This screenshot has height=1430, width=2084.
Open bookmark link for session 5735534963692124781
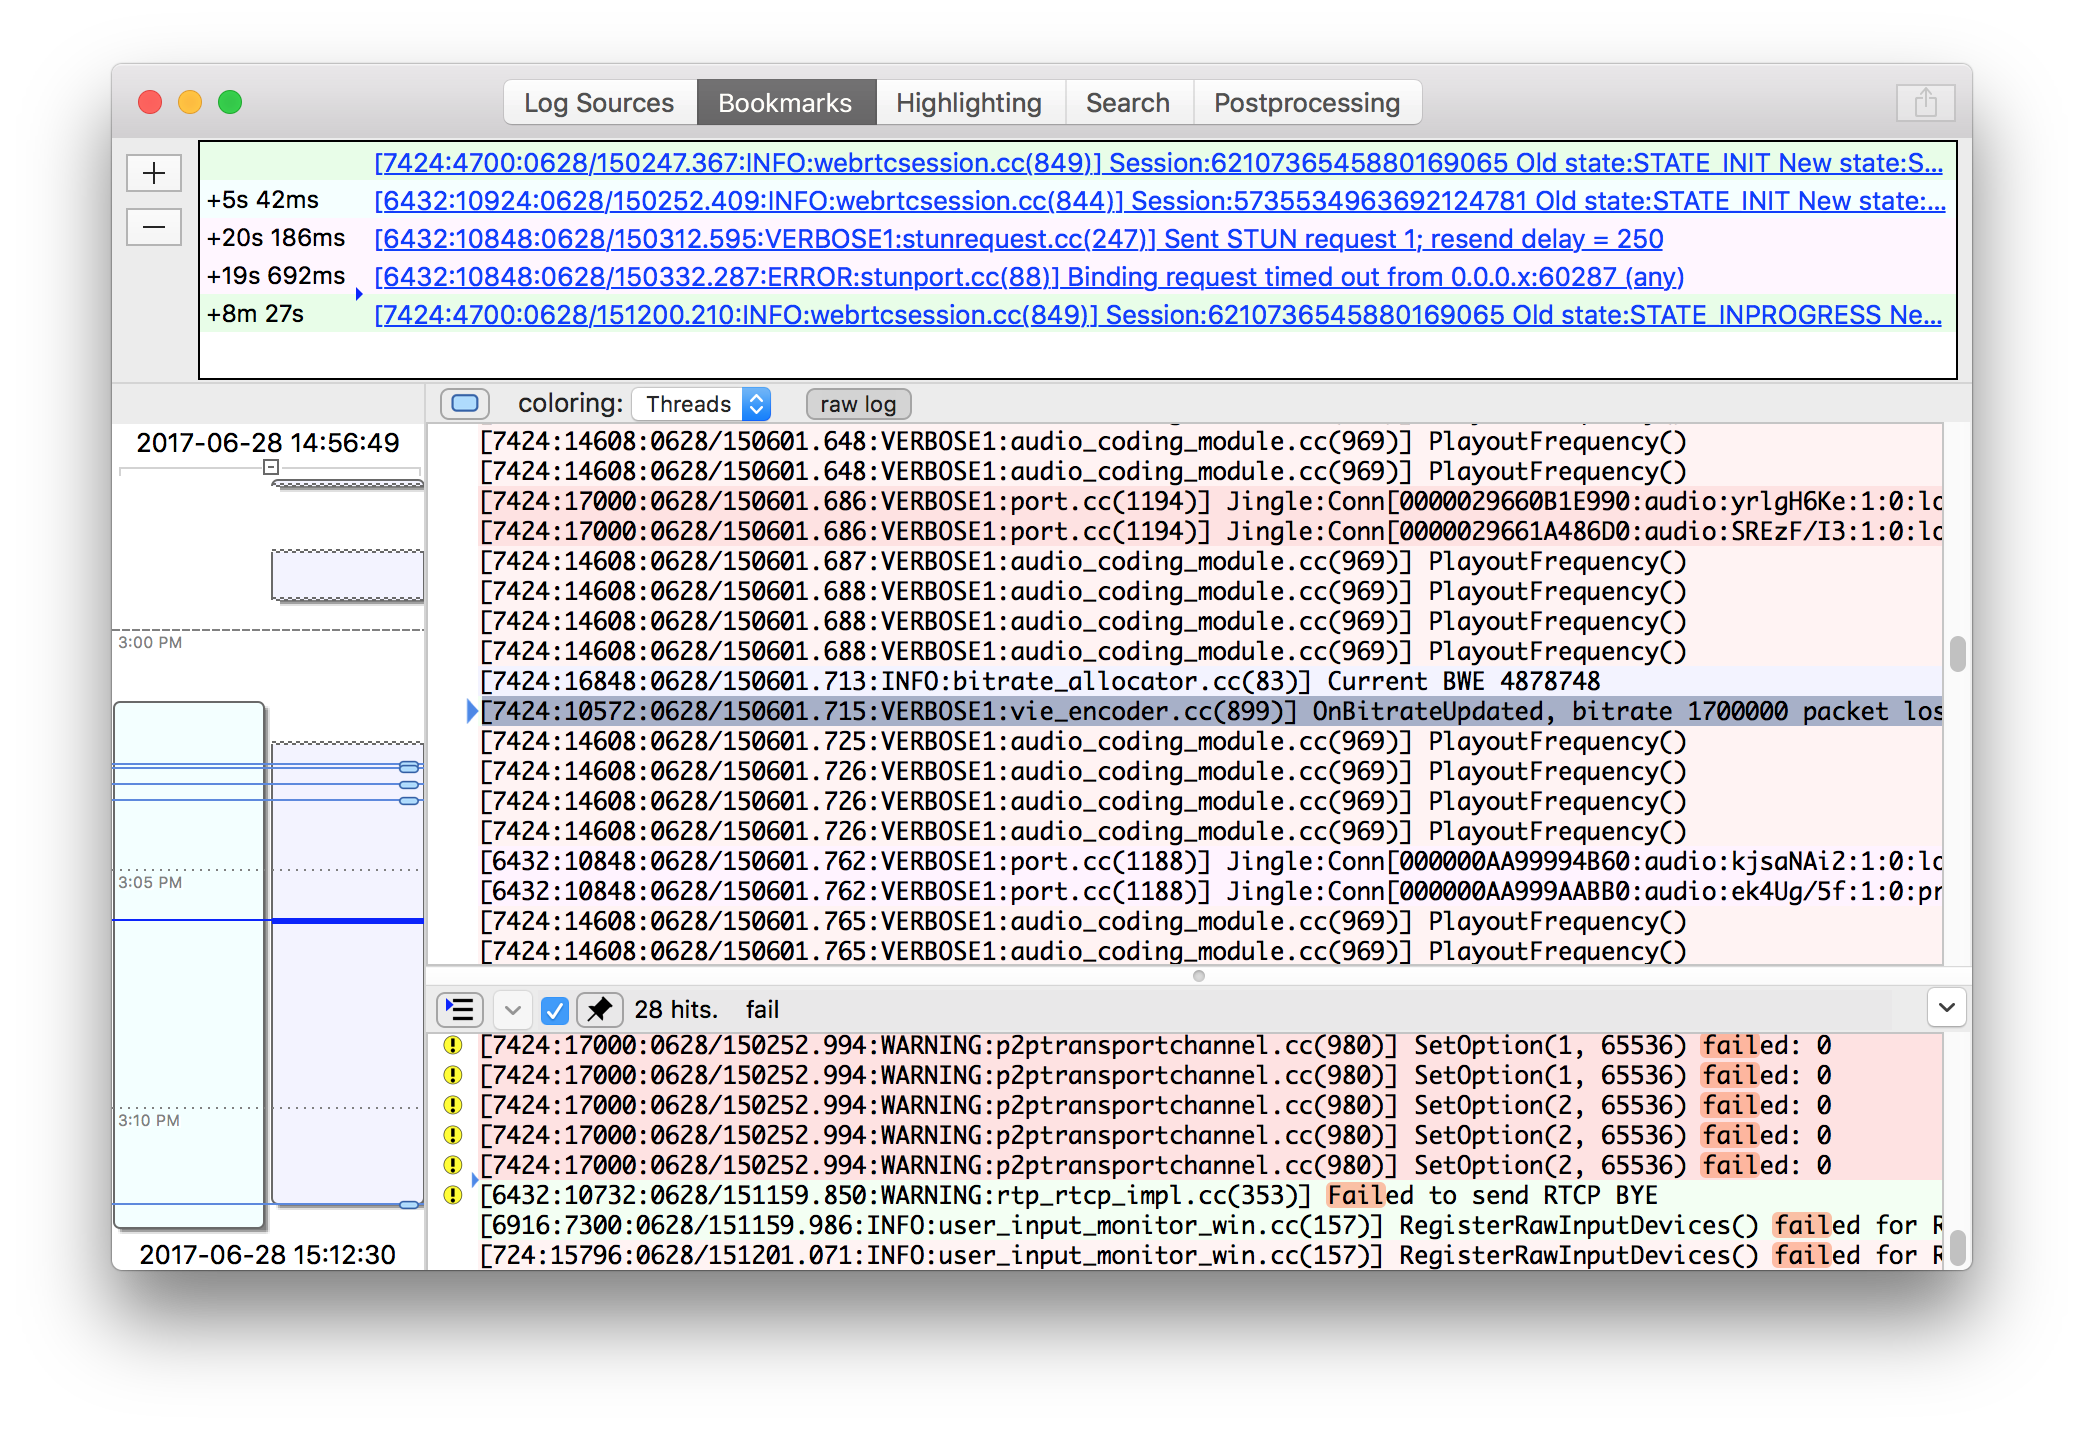[x=1159, y=201]
